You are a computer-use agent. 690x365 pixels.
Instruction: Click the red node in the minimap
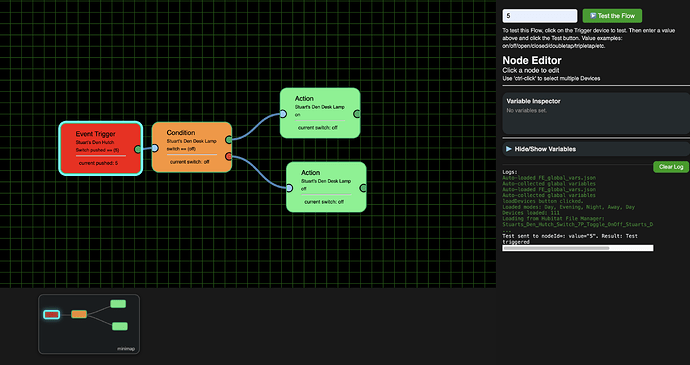(x=51, y=314)
